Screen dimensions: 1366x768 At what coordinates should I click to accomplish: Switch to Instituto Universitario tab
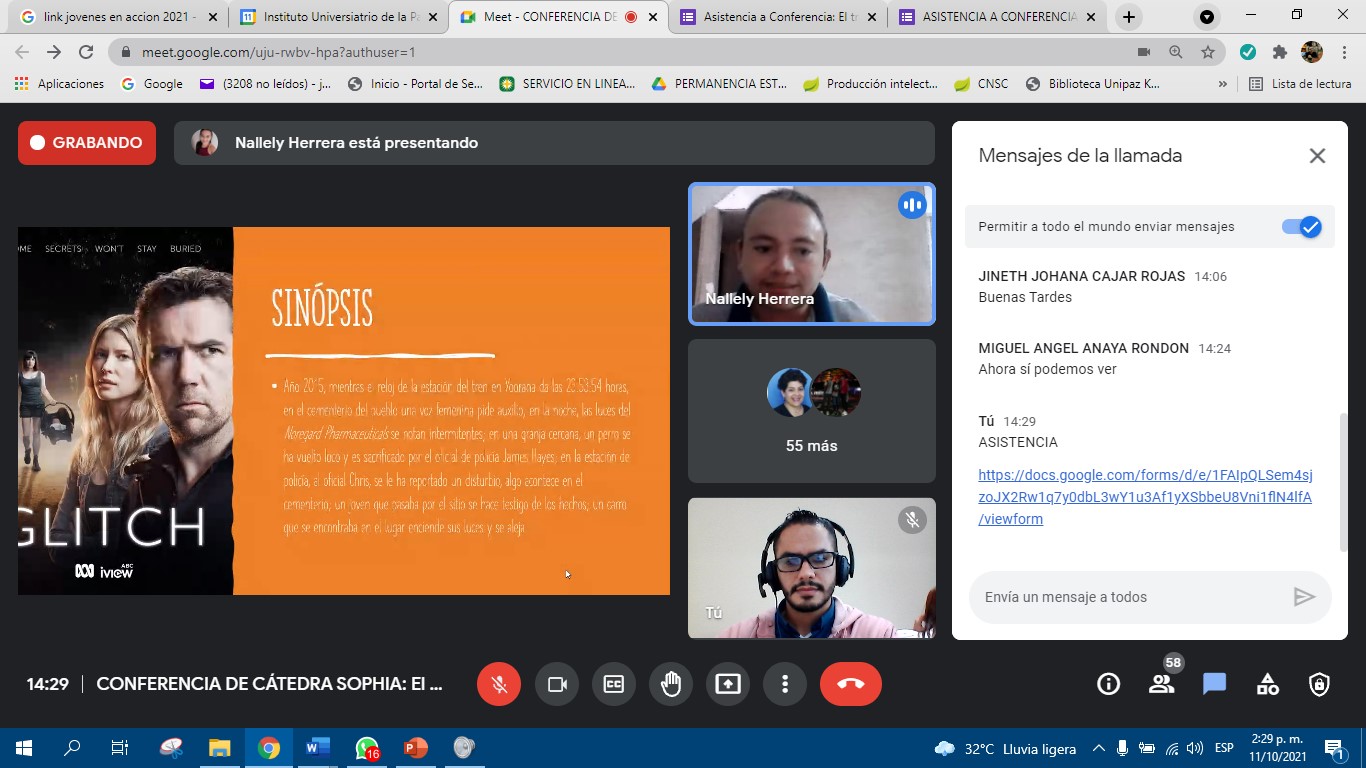338,17
